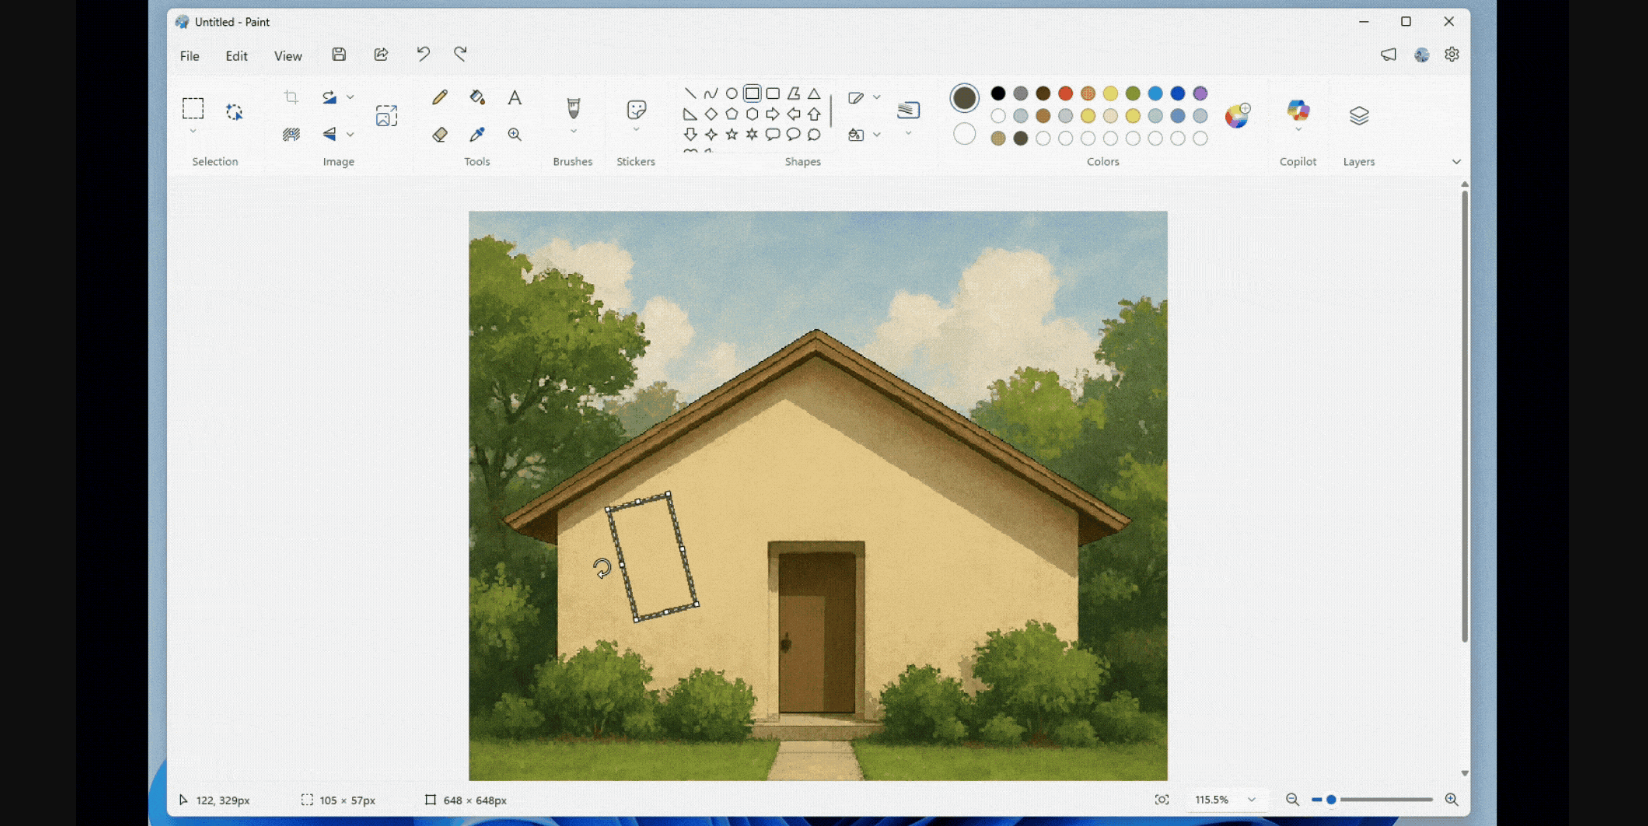The height and width of the screenshot is (826, 1648).
Task: Expand the Stickers dropdown chevron
Action: [x=636, y=131]
